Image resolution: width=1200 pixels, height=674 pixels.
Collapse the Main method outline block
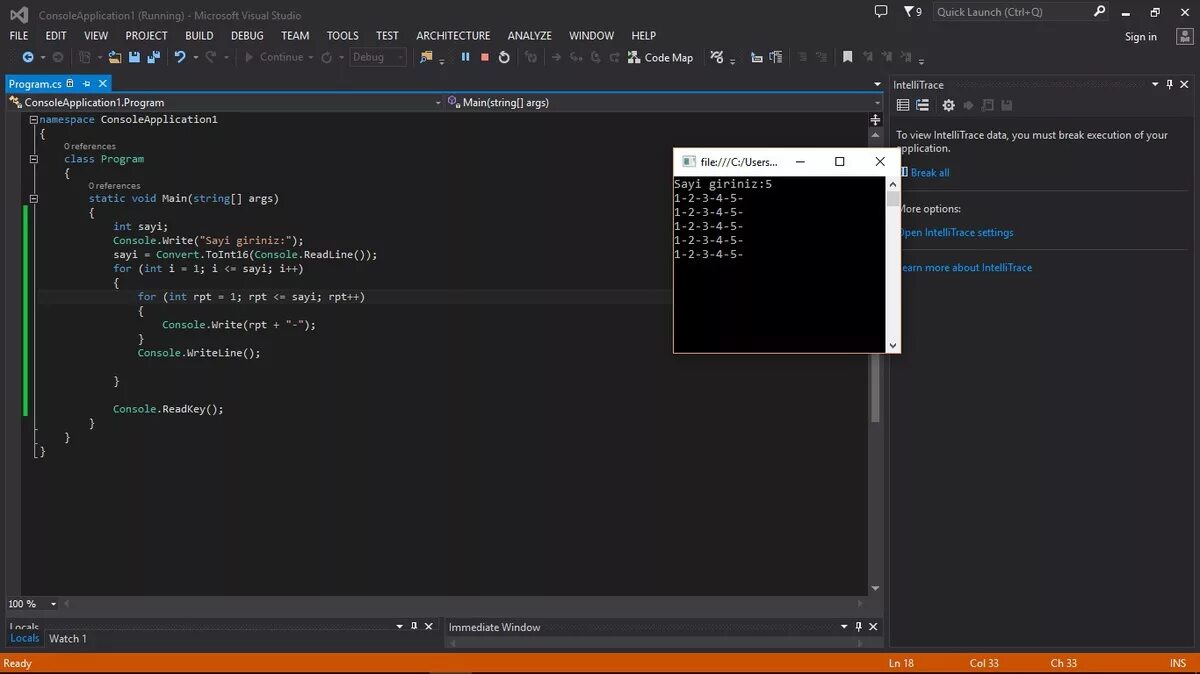34,199
